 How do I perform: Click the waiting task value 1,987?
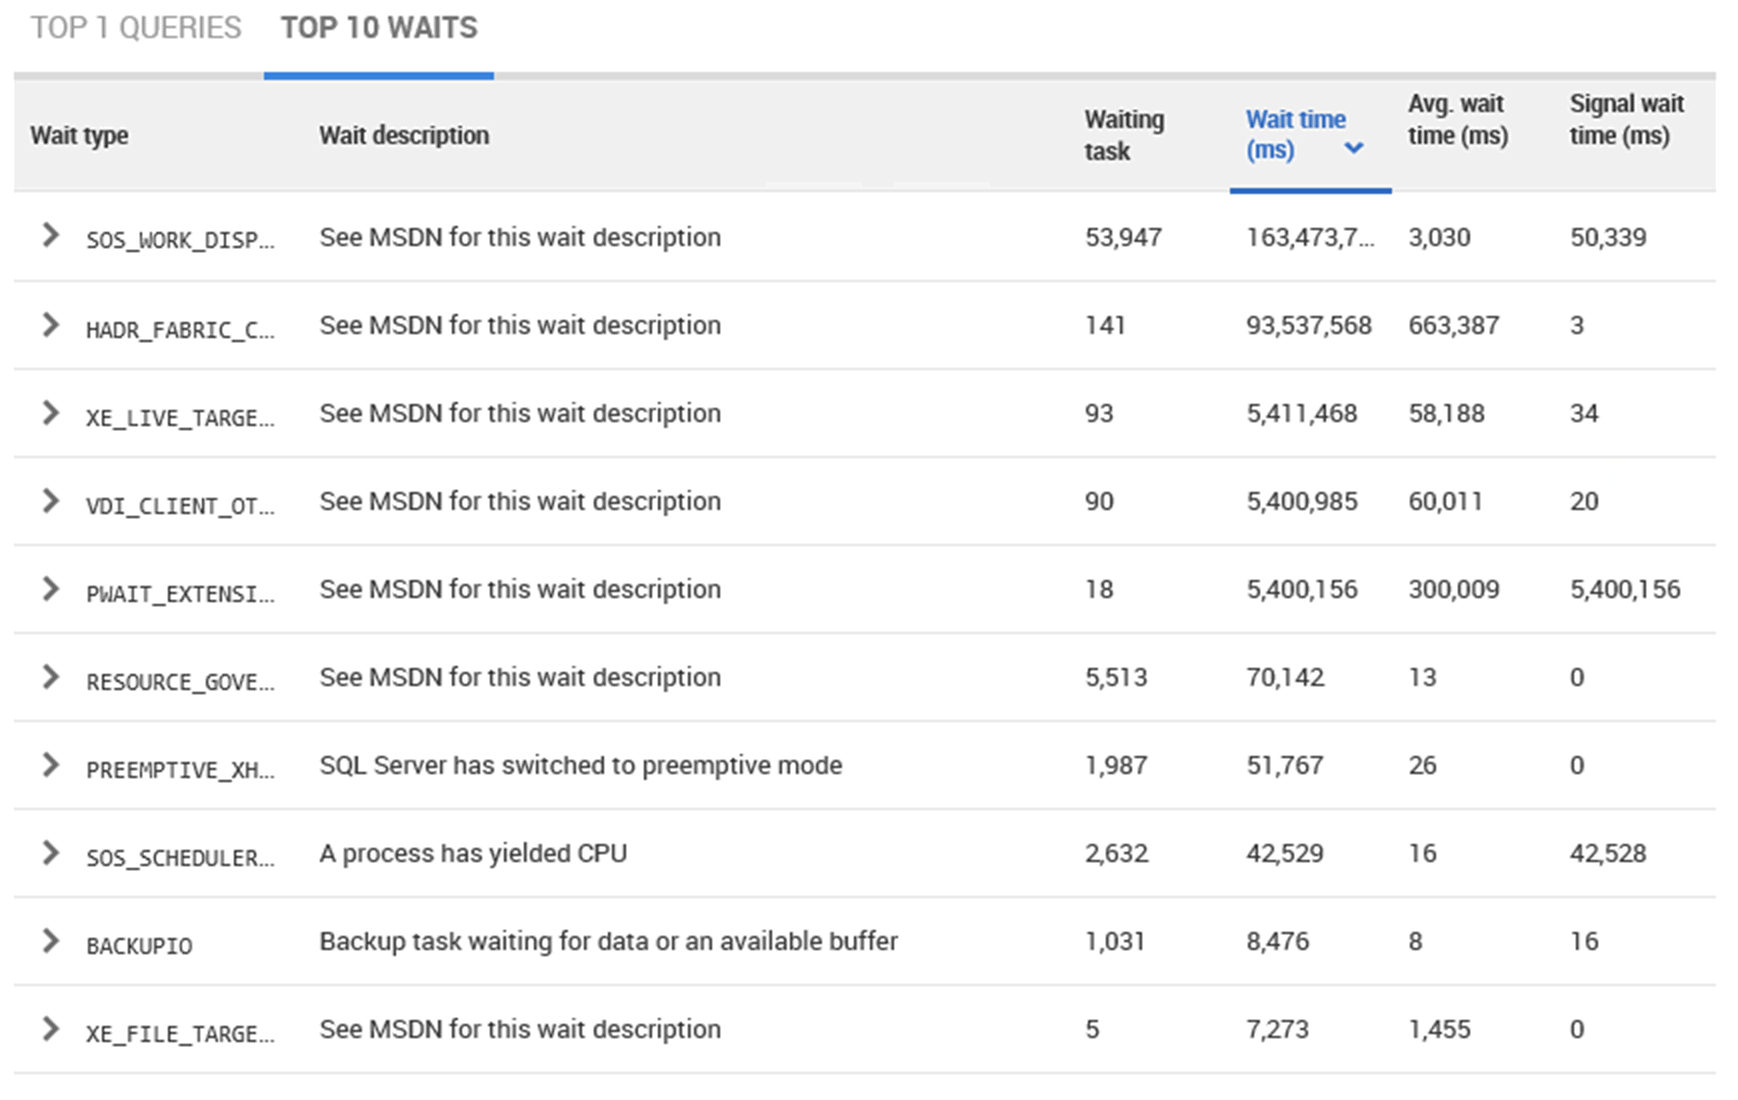point(1116,765)
